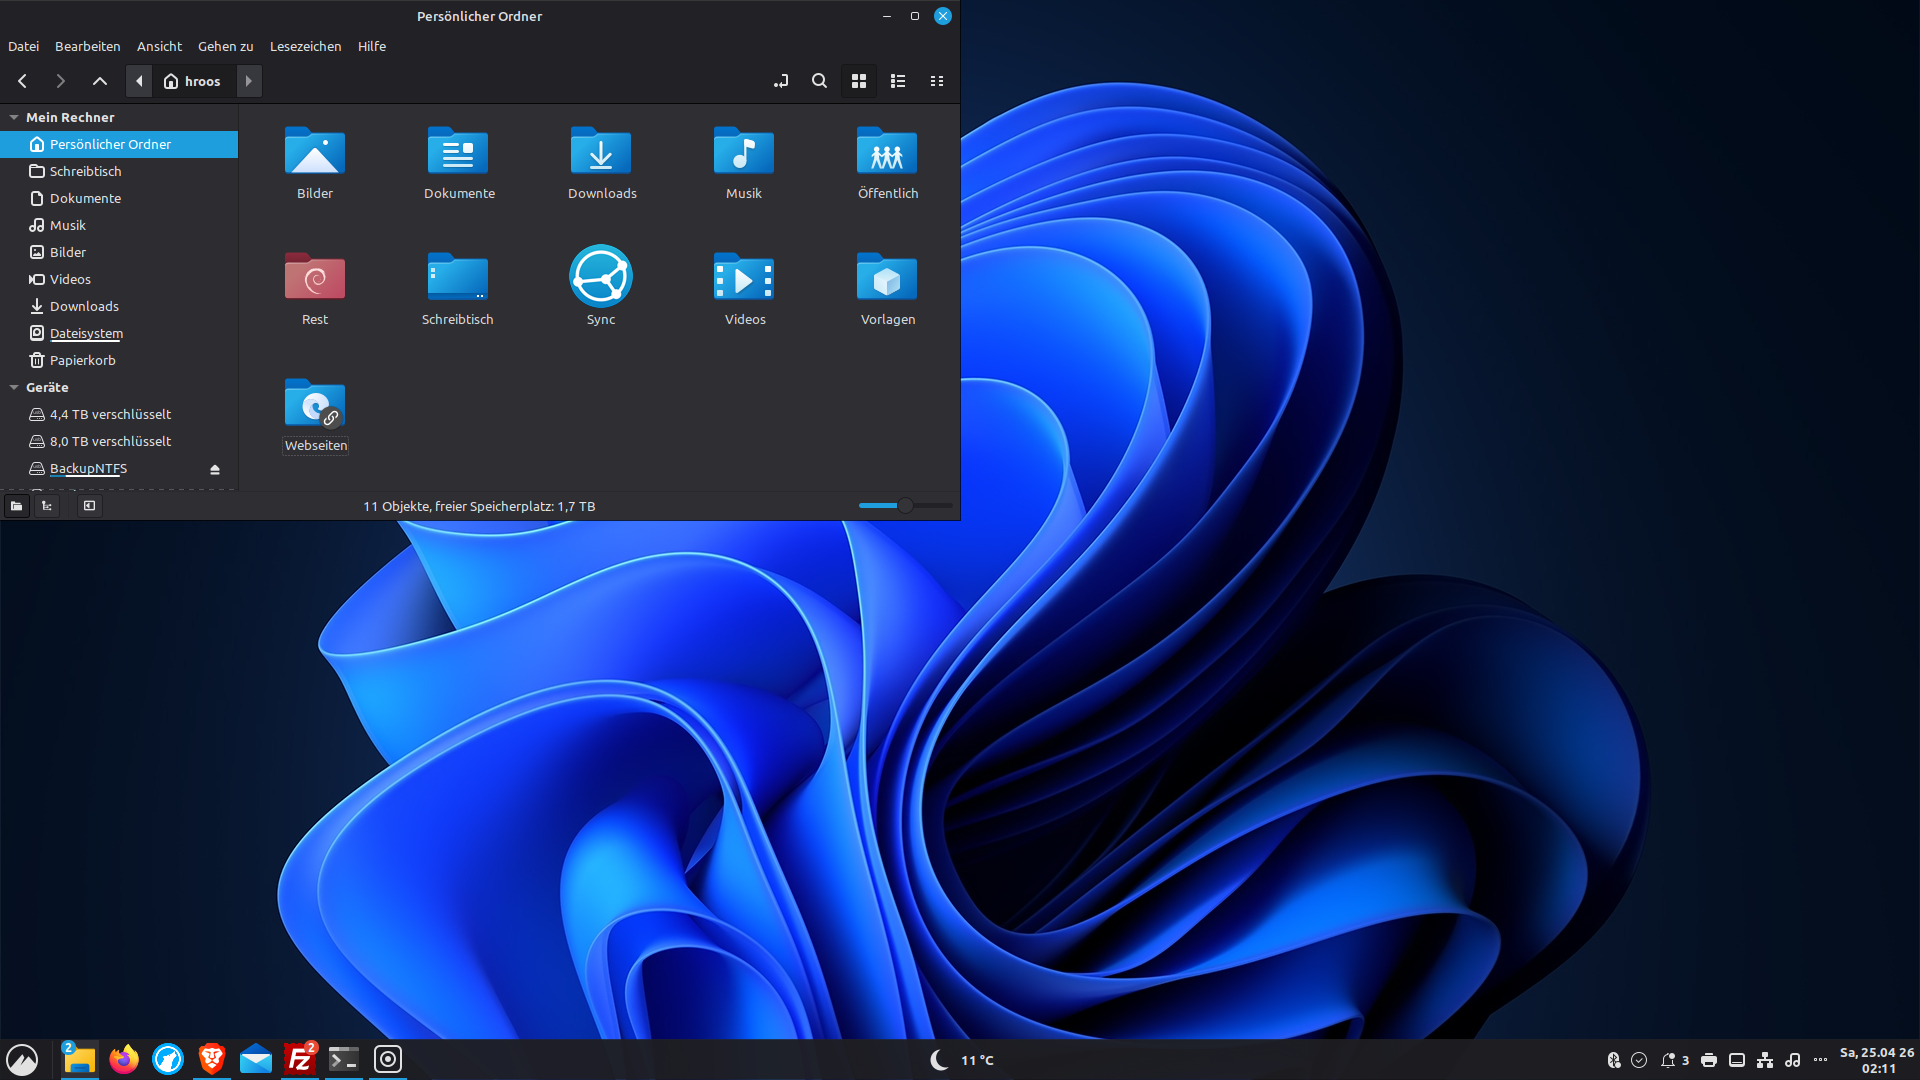This screenshot has height=1080, width=1920.
Task: Open Bilder in the sidebar
Action: pos(119,252)
